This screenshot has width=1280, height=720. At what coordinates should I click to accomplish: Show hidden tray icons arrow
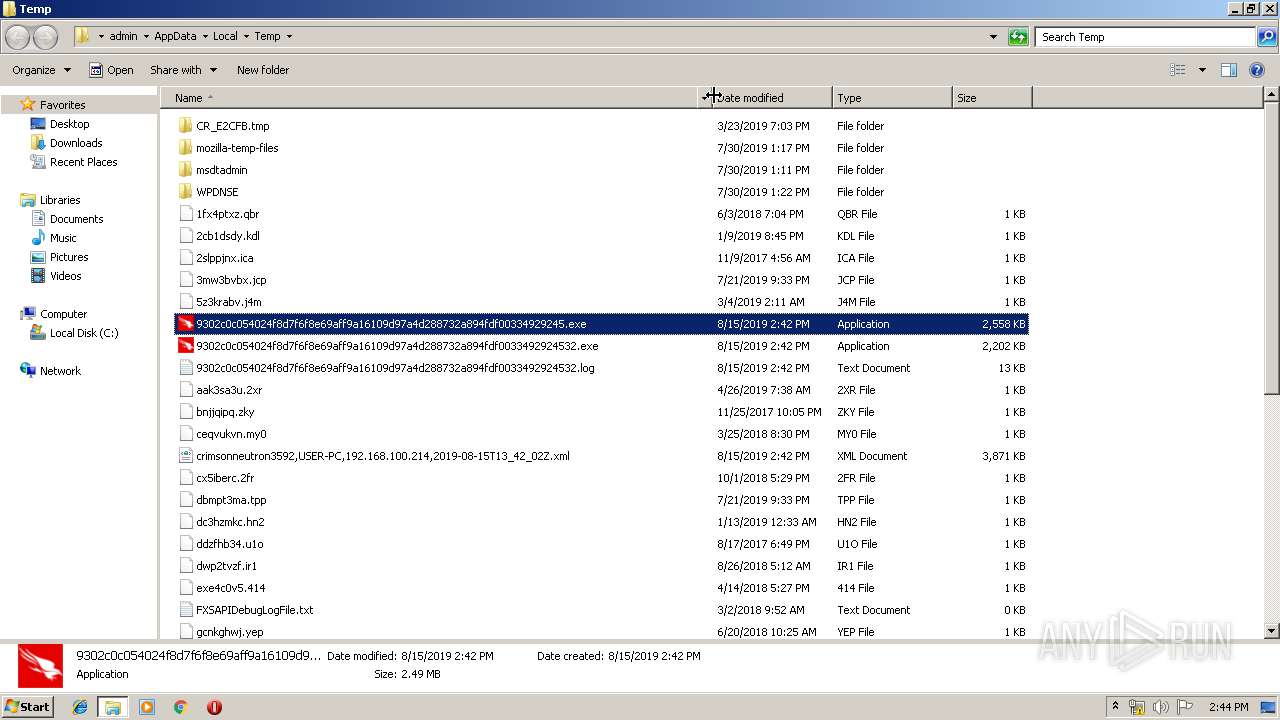1115,707
